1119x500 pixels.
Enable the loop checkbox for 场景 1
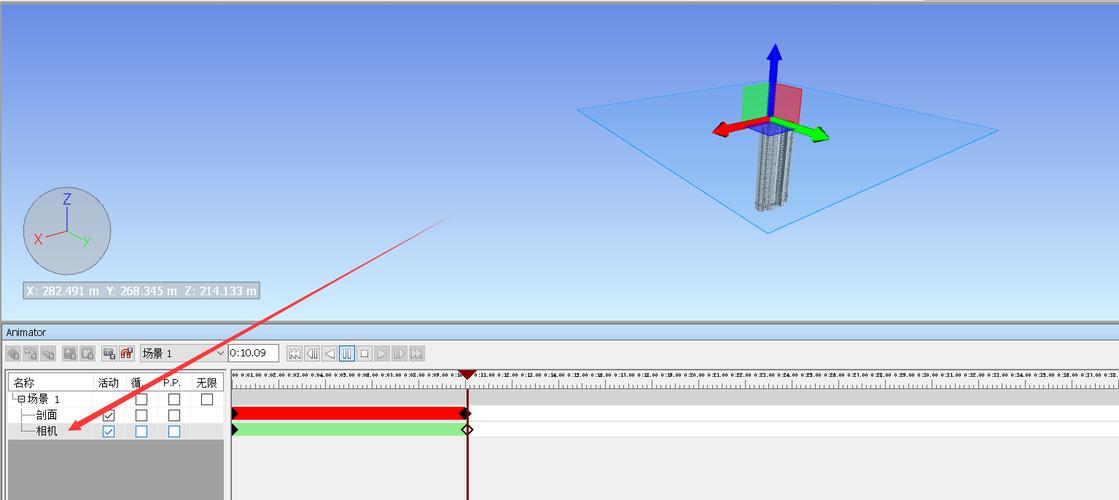pyautogui.click(x=141, y=399)
